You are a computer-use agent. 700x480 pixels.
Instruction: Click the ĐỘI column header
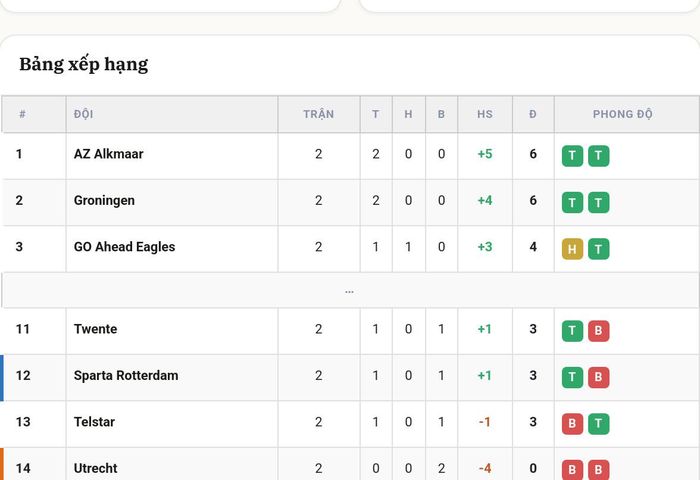point(83,114)
